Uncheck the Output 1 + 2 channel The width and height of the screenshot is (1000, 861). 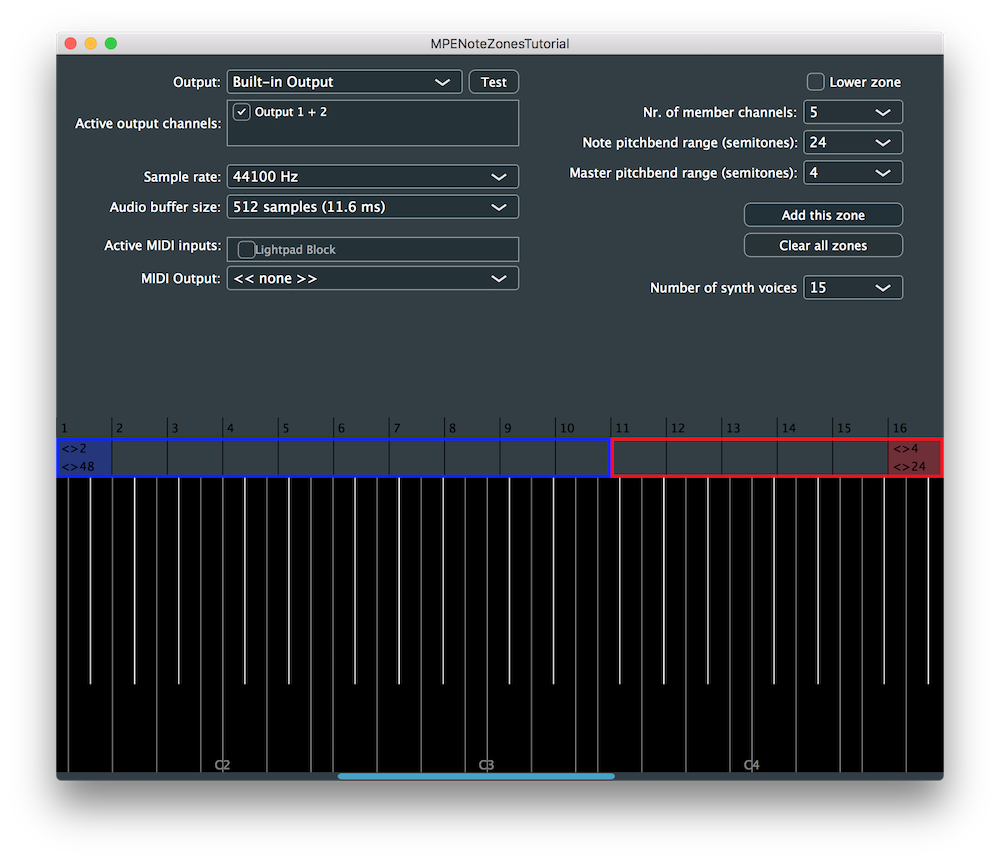tap(242, 112)
